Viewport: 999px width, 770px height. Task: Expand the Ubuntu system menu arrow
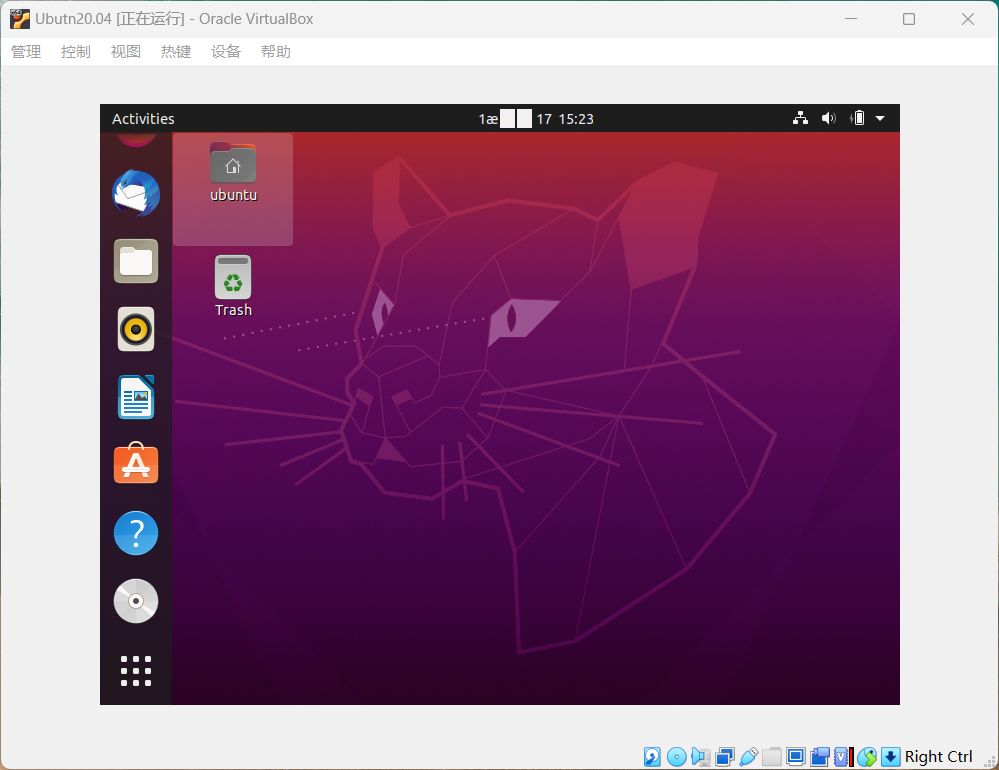(x=880, y=118)
